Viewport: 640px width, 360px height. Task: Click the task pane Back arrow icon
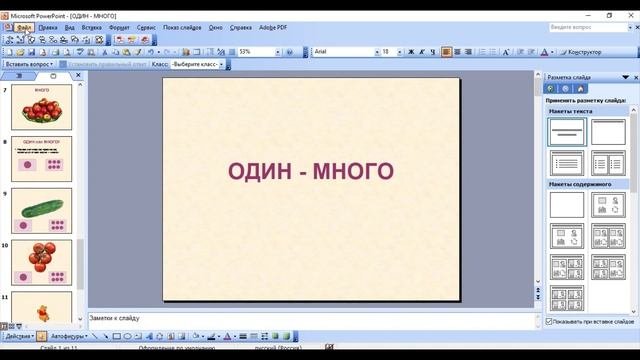pos(550,89)
